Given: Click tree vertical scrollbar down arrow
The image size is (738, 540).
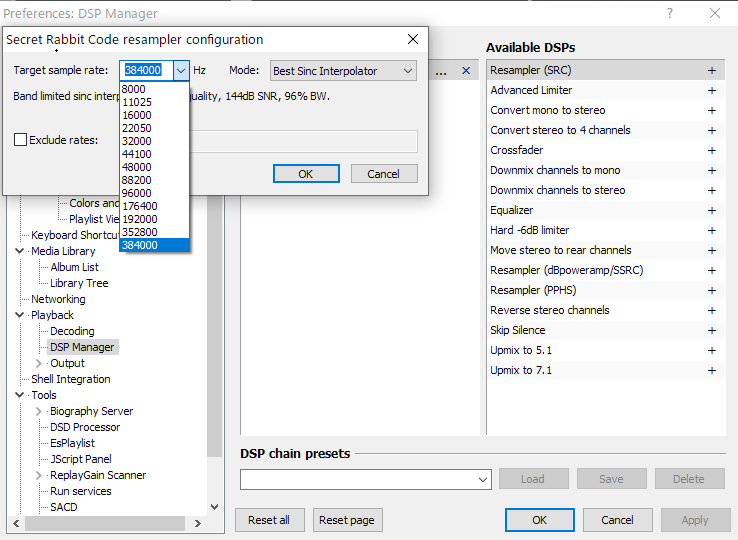Looking at the screenshot, I should pyautogui.click(x=215, y=507).
